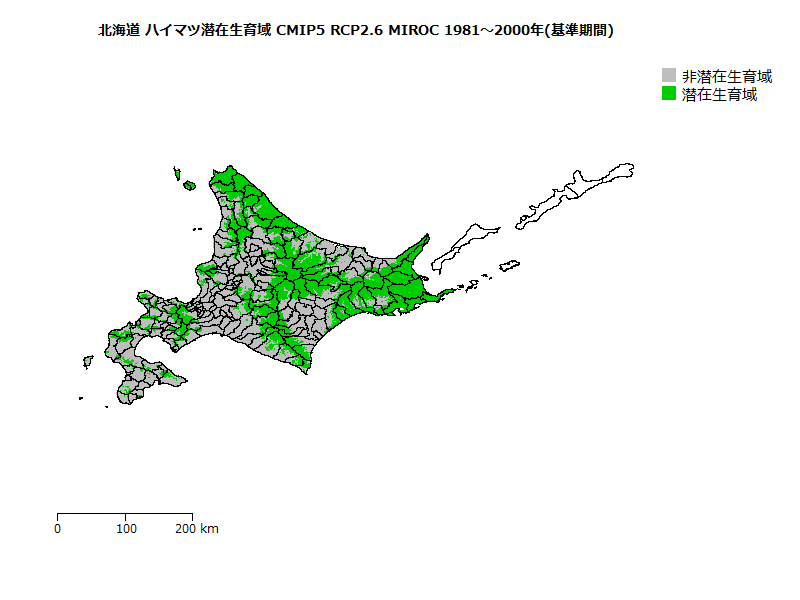Click the 200 km label on scale bar

point(197,528)
